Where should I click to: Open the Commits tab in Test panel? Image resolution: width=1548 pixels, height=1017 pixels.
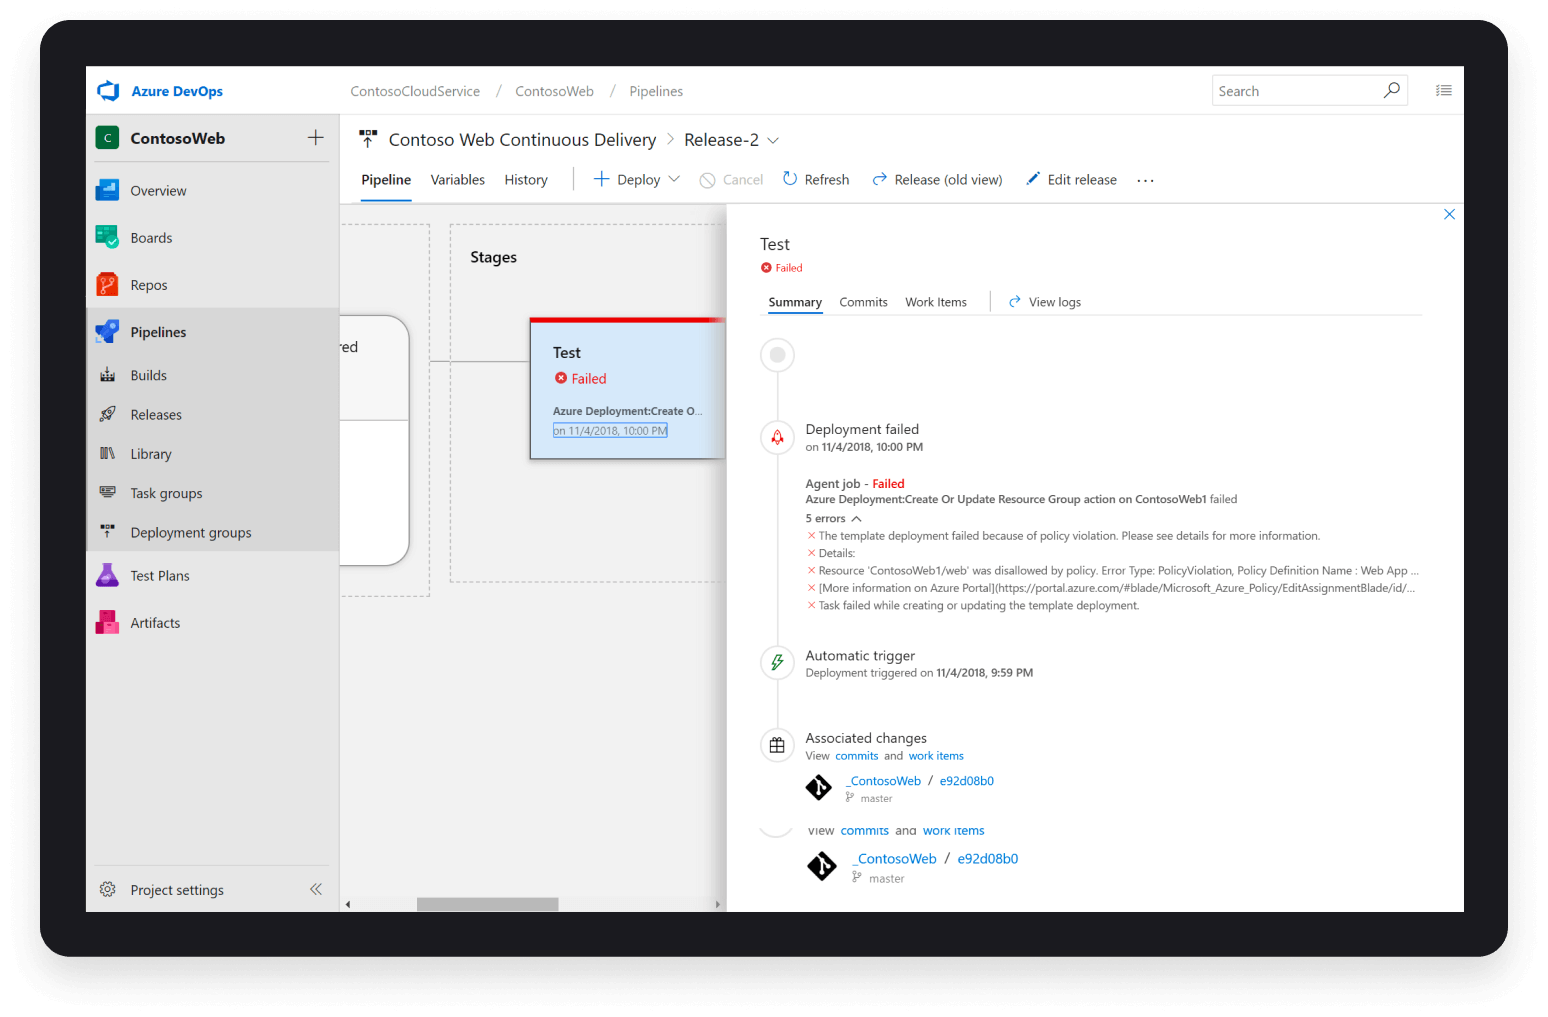pos(863,302)
